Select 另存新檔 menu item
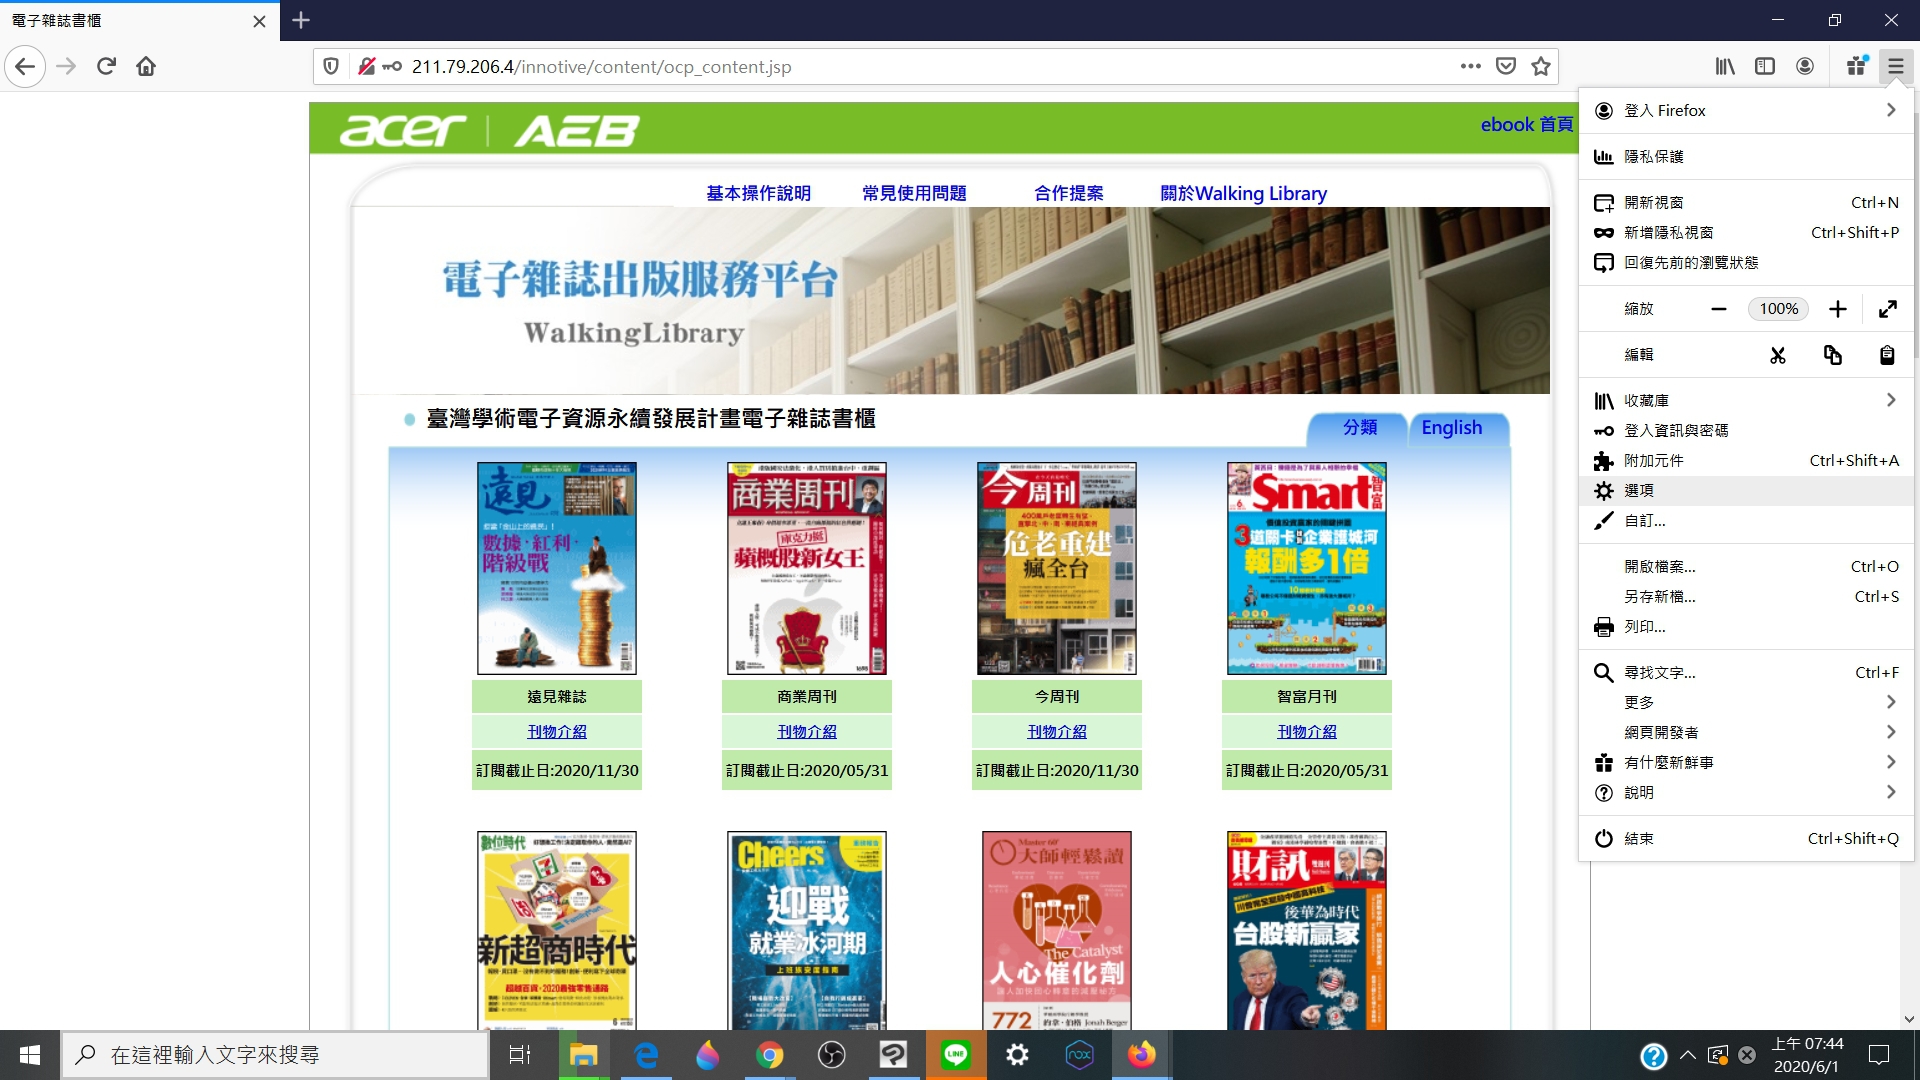Viewport: 1920px width, 1080px height. tap(1746, 597)
